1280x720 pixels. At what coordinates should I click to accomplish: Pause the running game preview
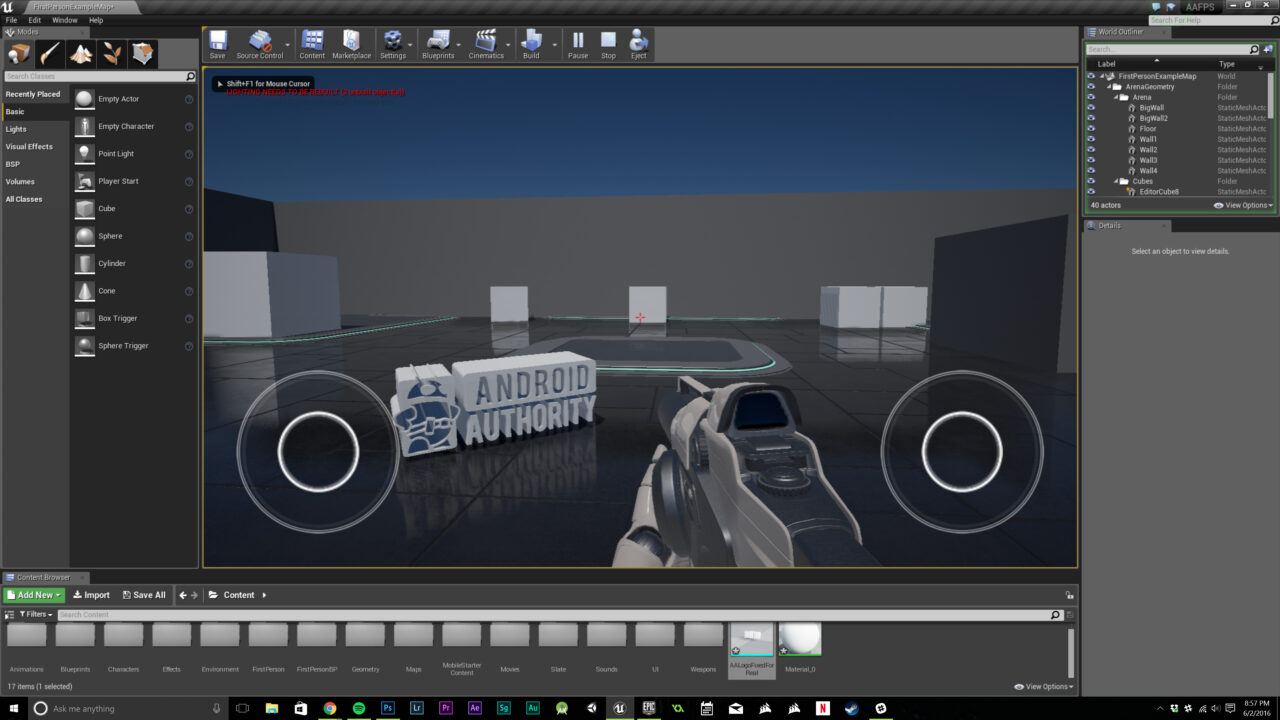[x=578, y=42]
